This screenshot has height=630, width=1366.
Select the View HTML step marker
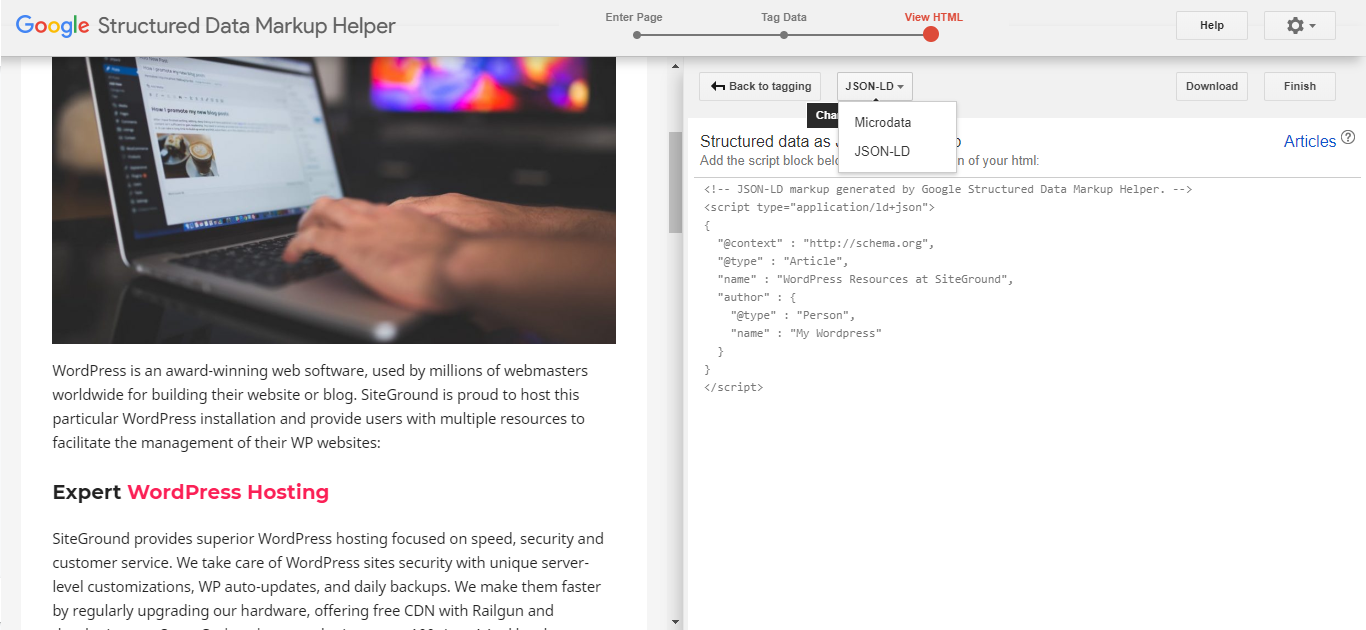pos(931,34)
